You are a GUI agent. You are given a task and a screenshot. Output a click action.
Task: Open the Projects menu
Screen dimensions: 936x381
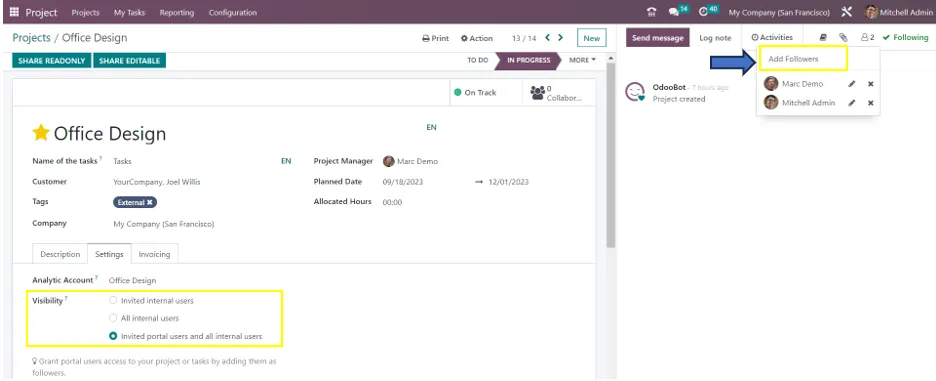tap(85, 13)
